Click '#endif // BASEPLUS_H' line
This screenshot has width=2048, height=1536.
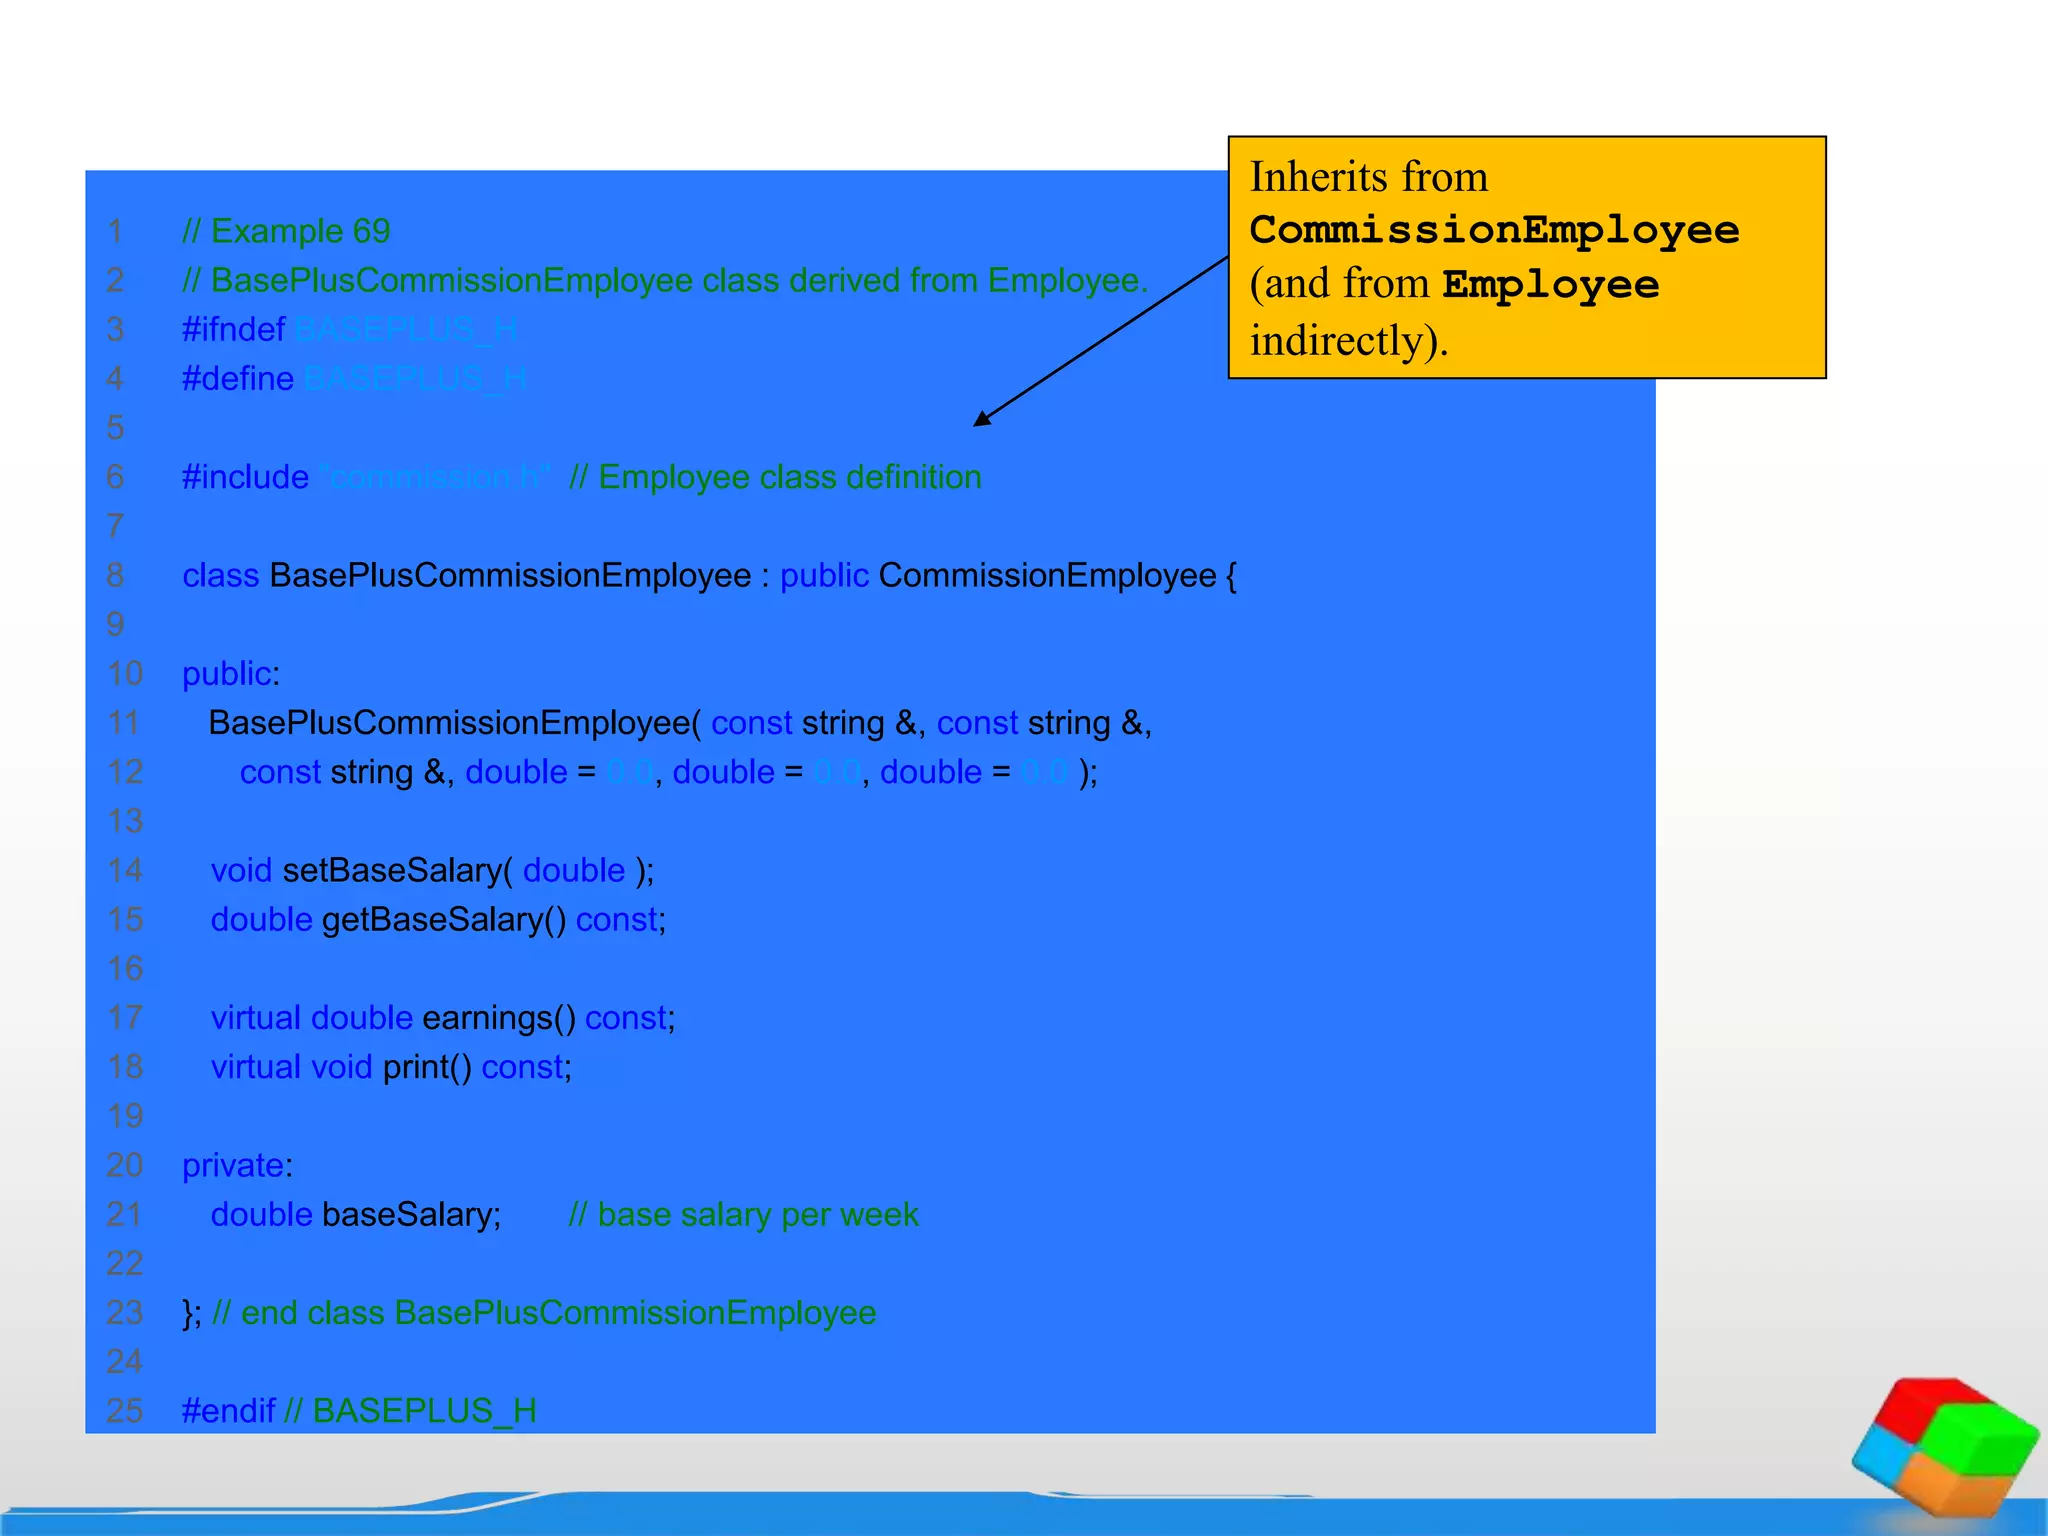[x=359, y=1411]
